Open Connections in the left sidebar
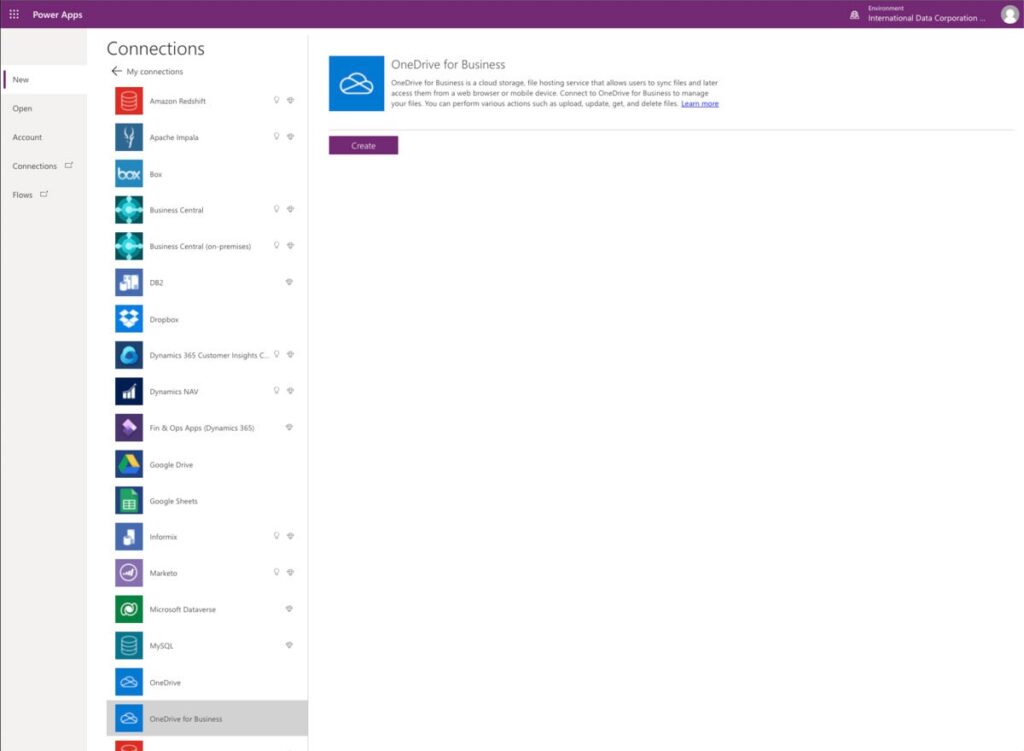1024x751 pixels. [35, 166]
